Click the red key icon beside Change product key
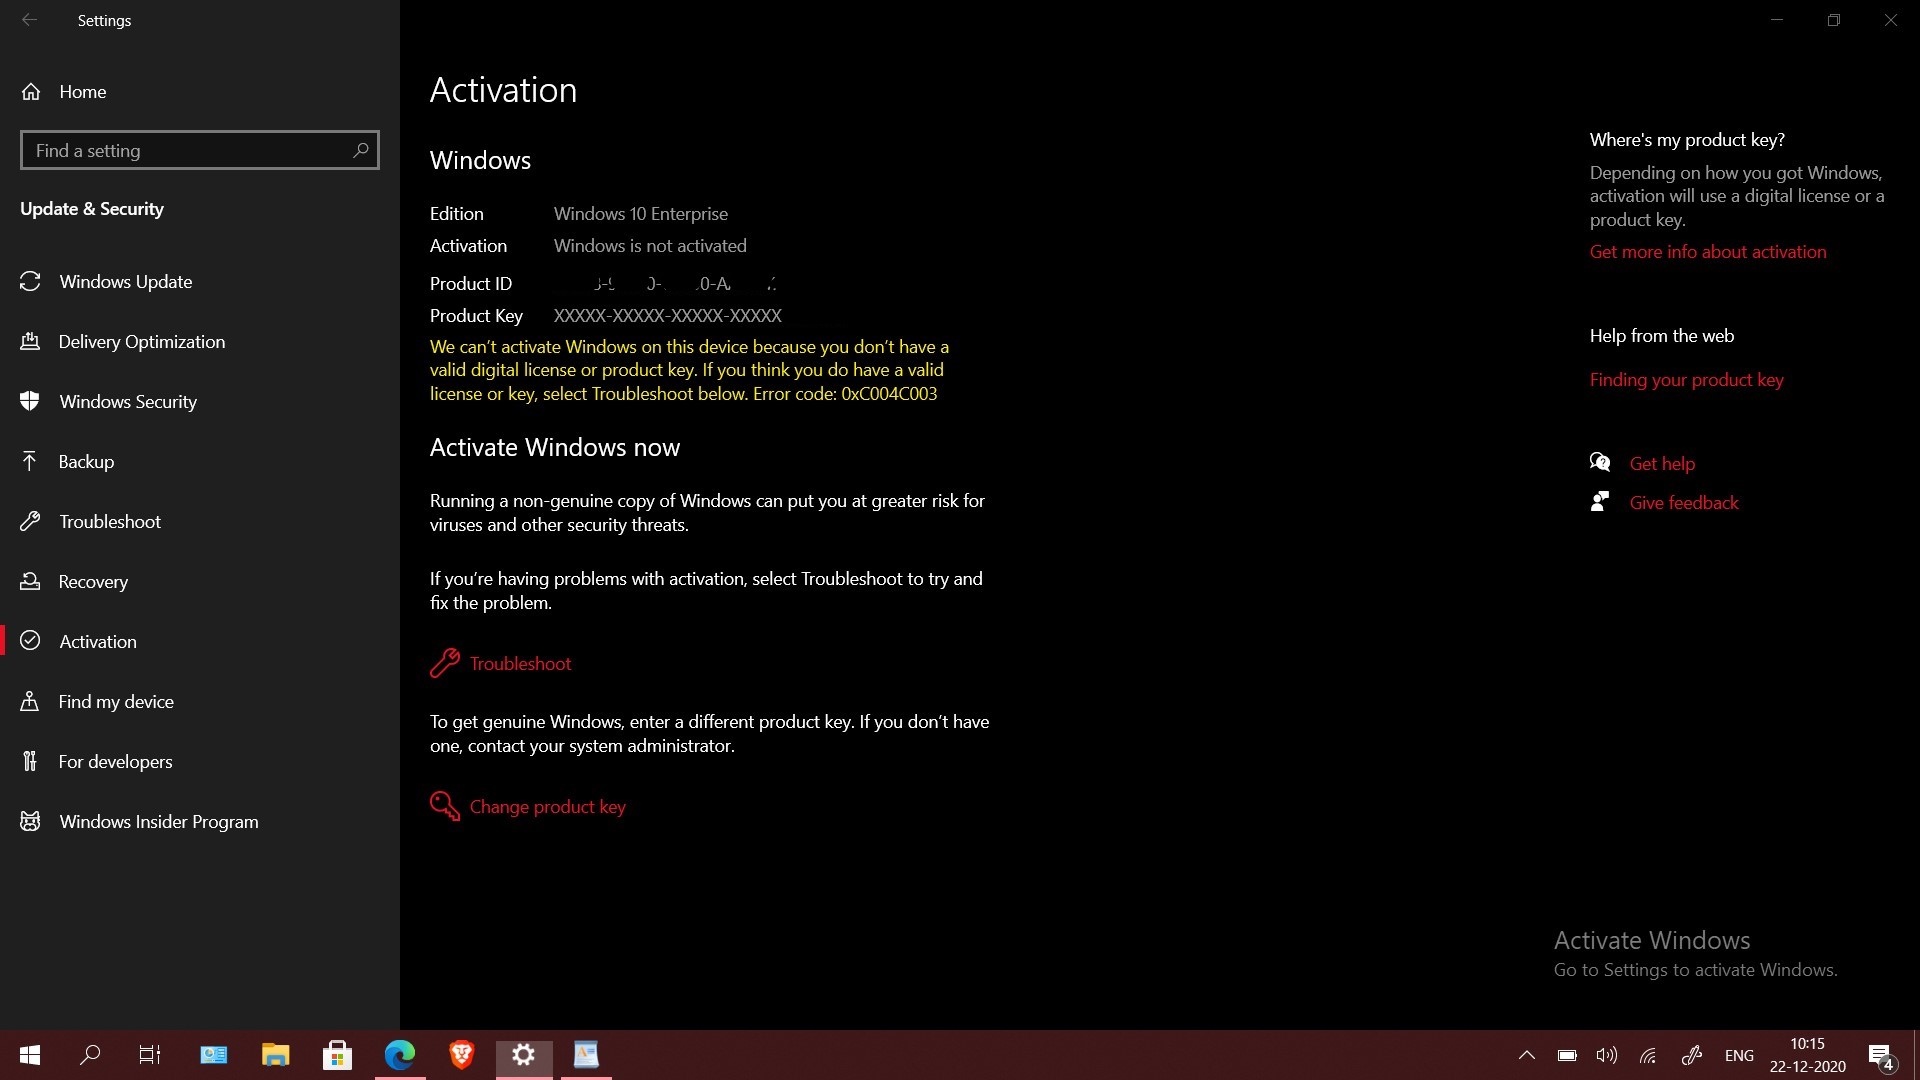The image size is (1920, 1080). pos(444,806)
